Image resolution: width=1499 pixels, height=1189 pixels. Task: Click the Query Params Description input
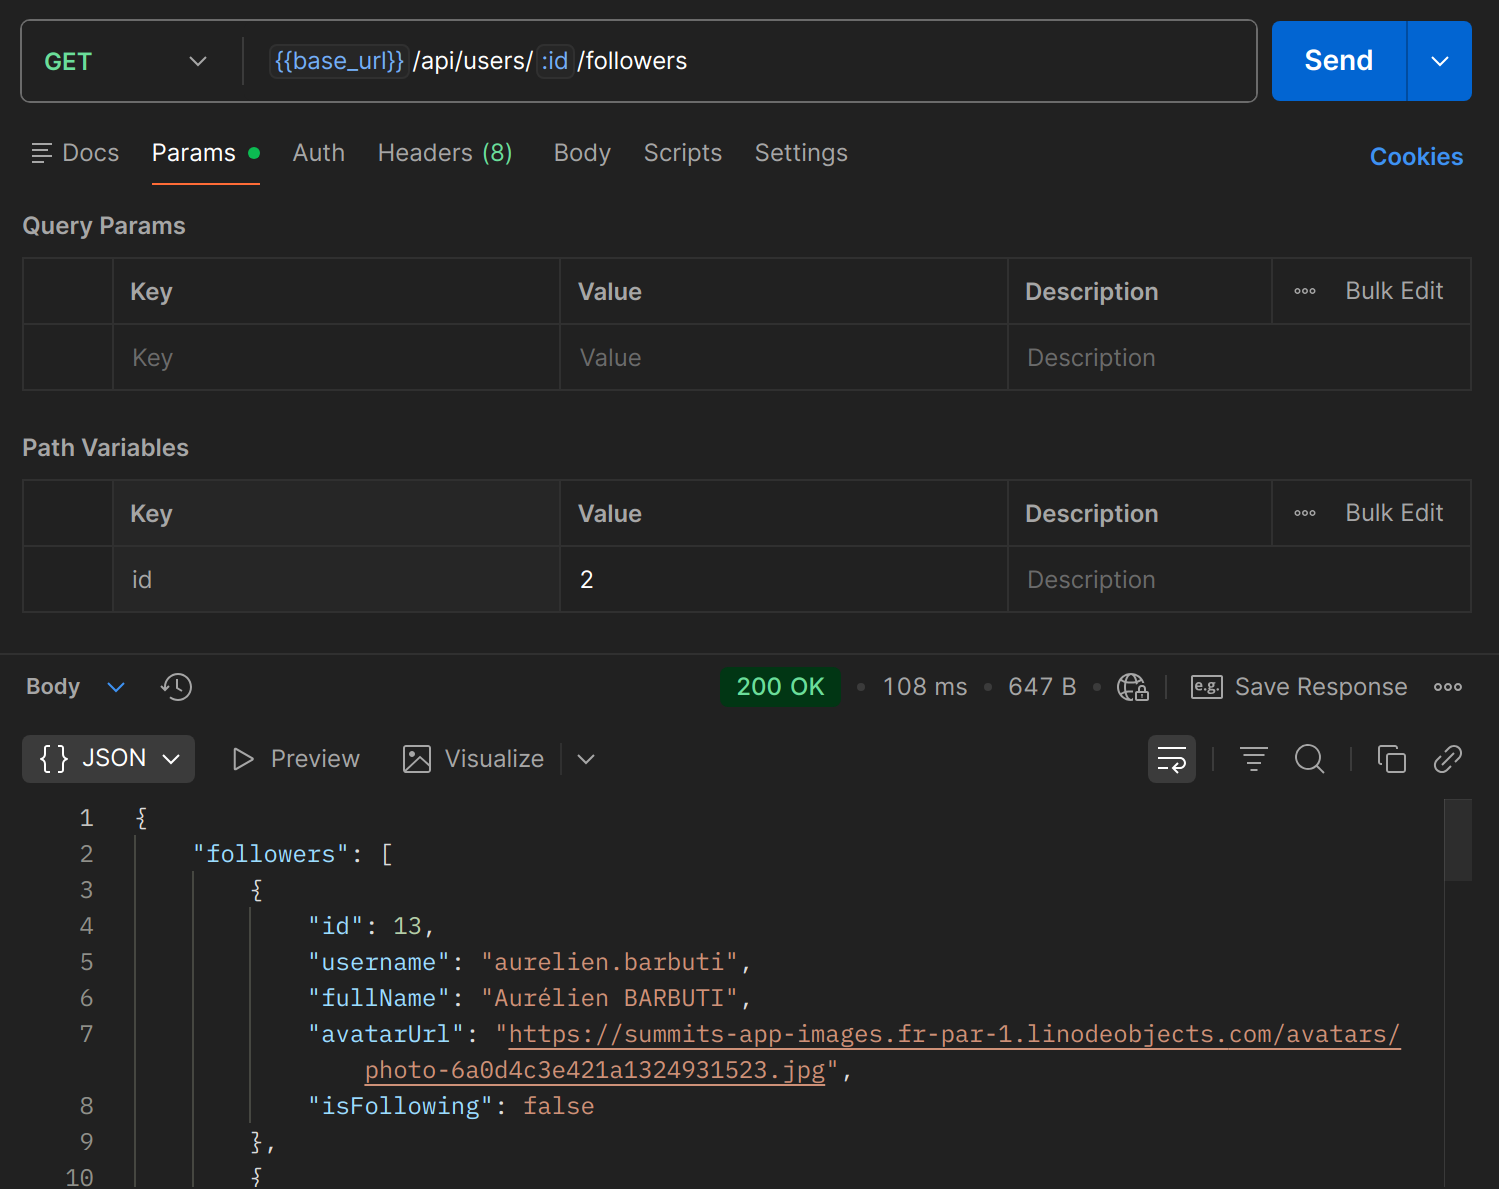click(x=1239, y=358)
